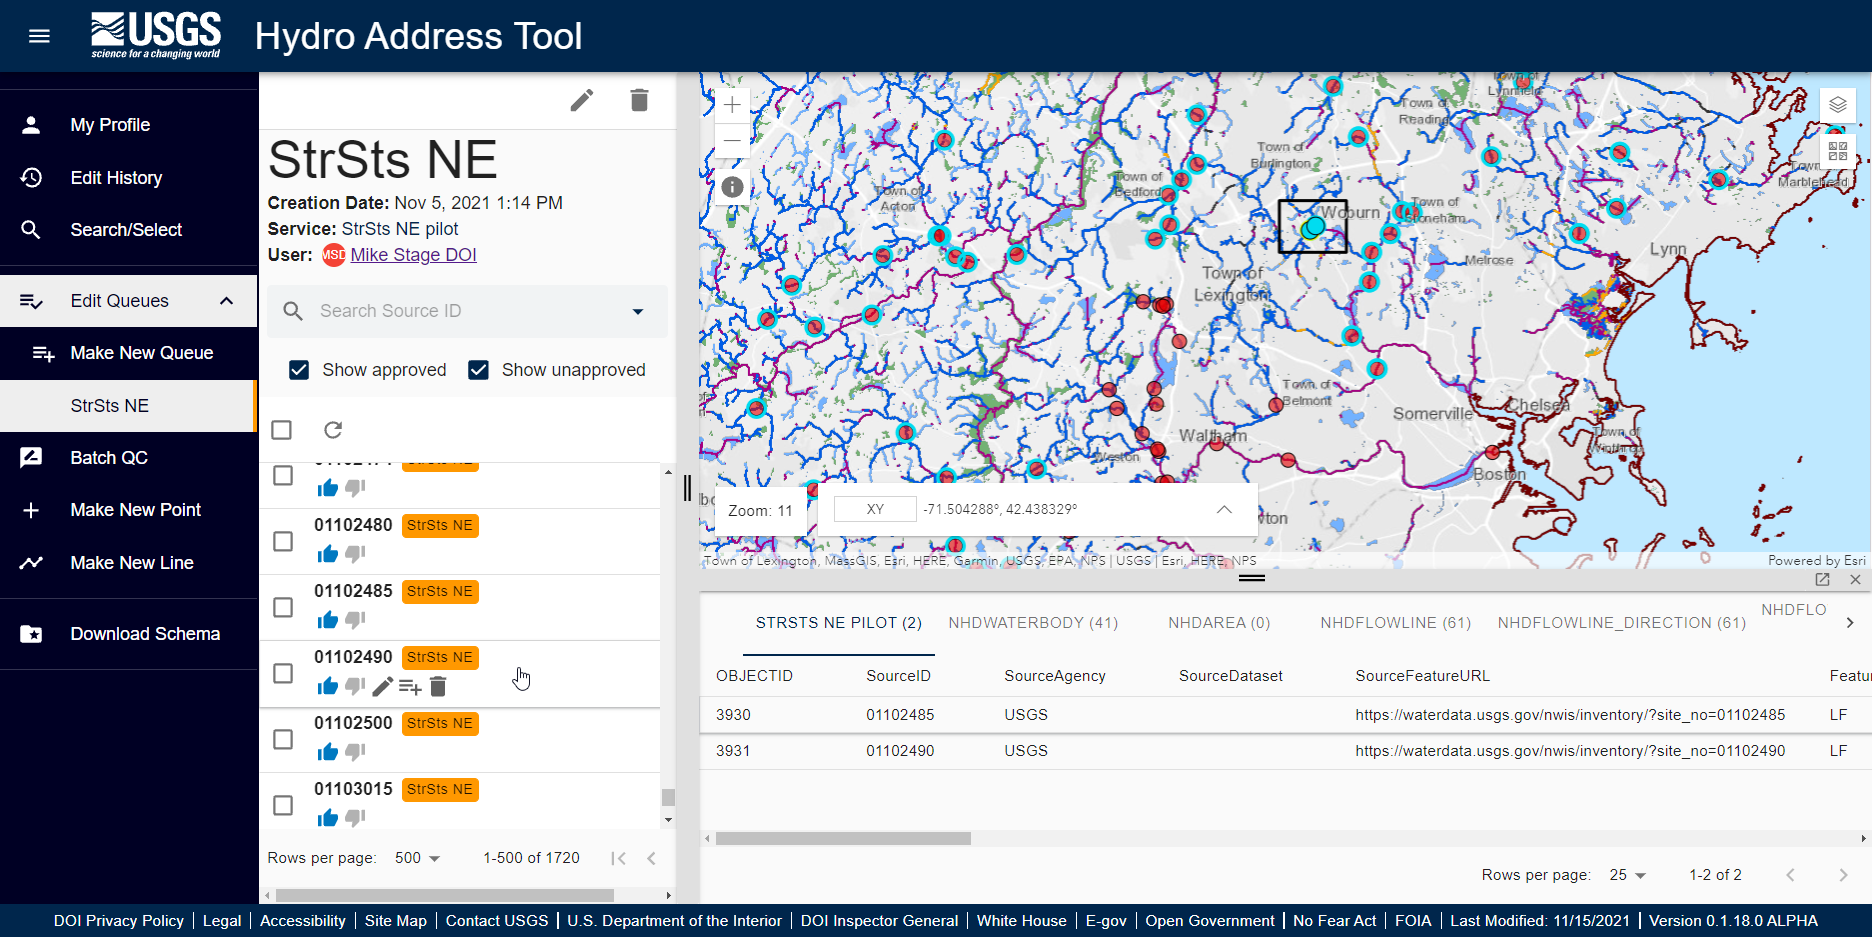
Task: Open the Edit History panel
Action: tap(115, 177)
